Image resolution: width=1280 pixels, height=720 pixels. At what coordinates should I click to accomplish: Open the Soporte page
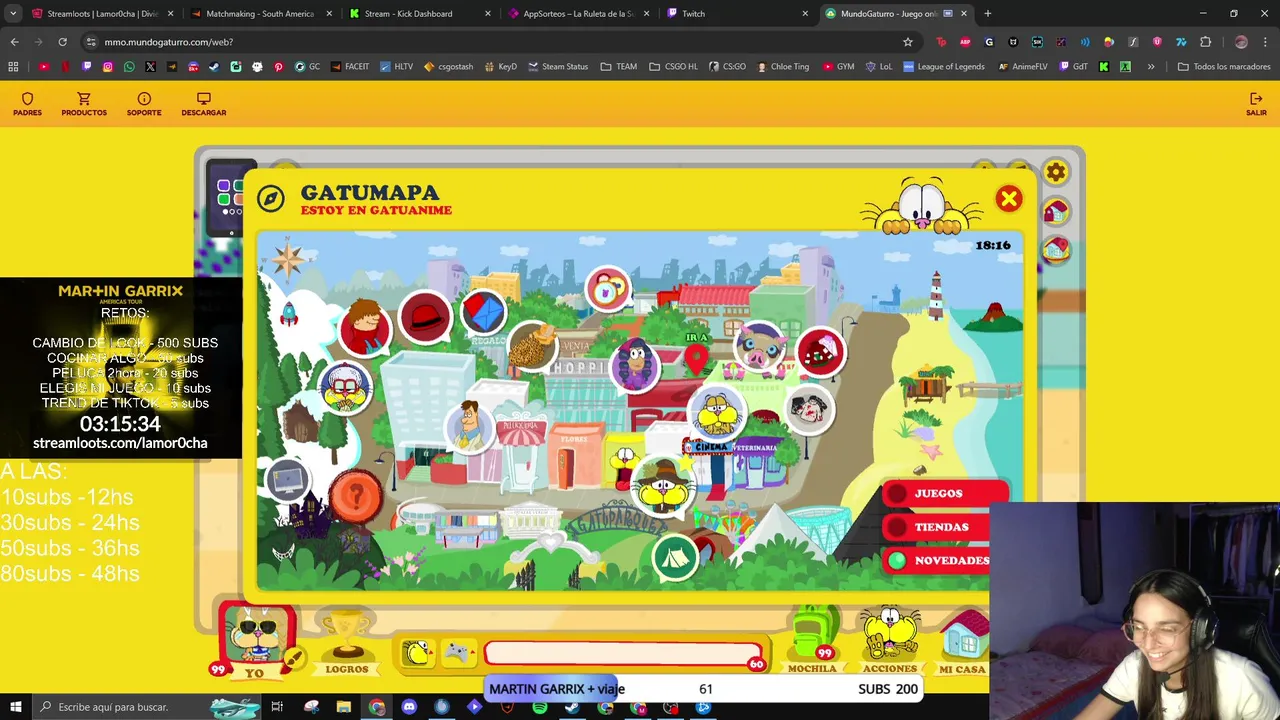(x=144, y=104)
